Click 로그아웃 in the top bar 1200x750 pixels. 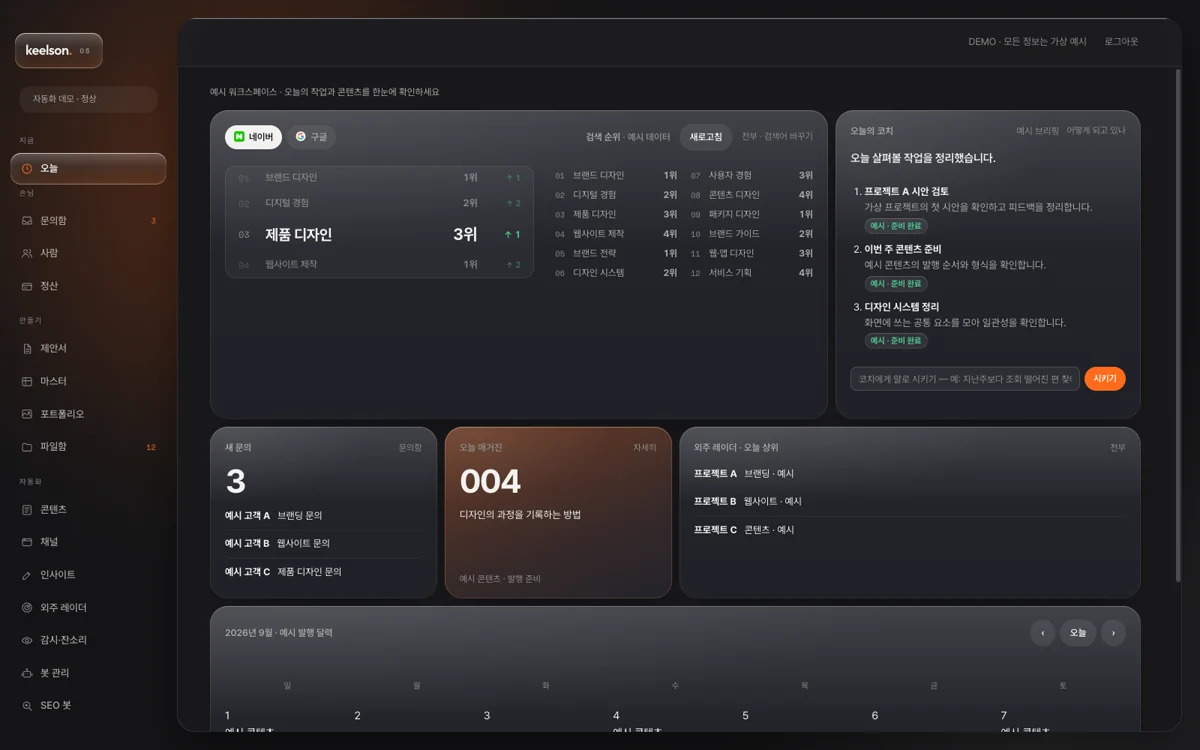[x=1122, y=42]
